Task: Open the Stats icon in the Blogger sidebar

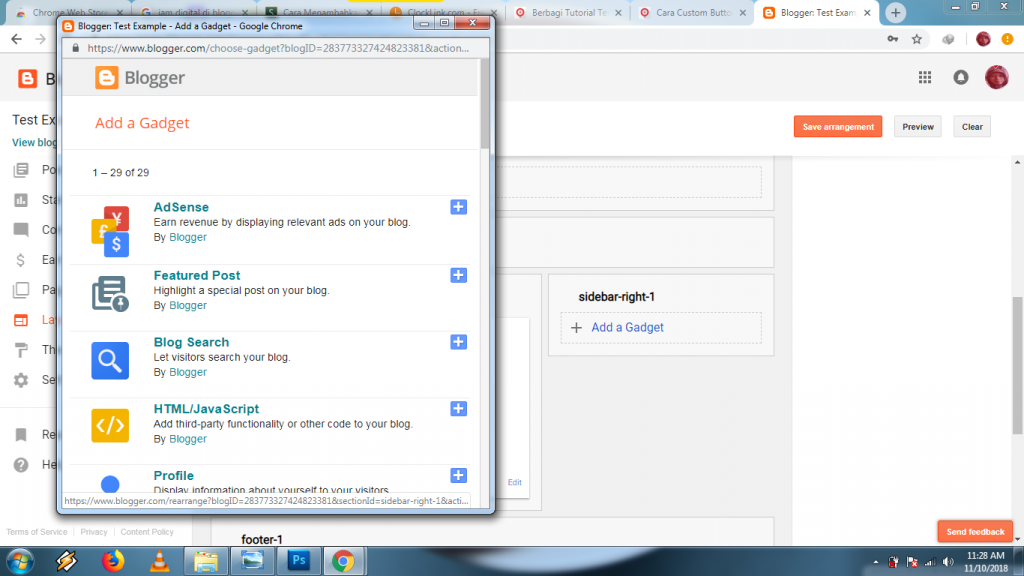Action: click(x=21, y=200)
